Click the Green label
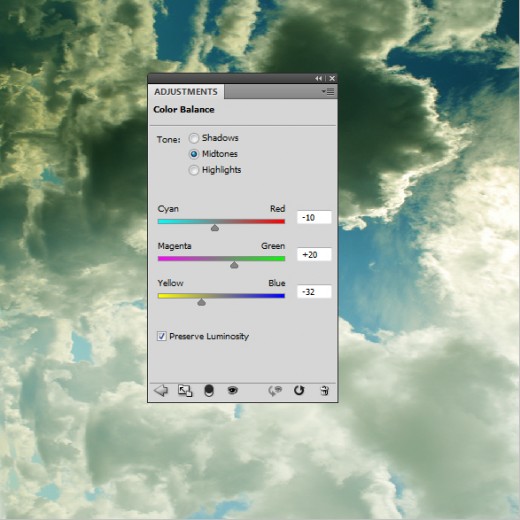The image size is (520, 520). click(273, 246)
